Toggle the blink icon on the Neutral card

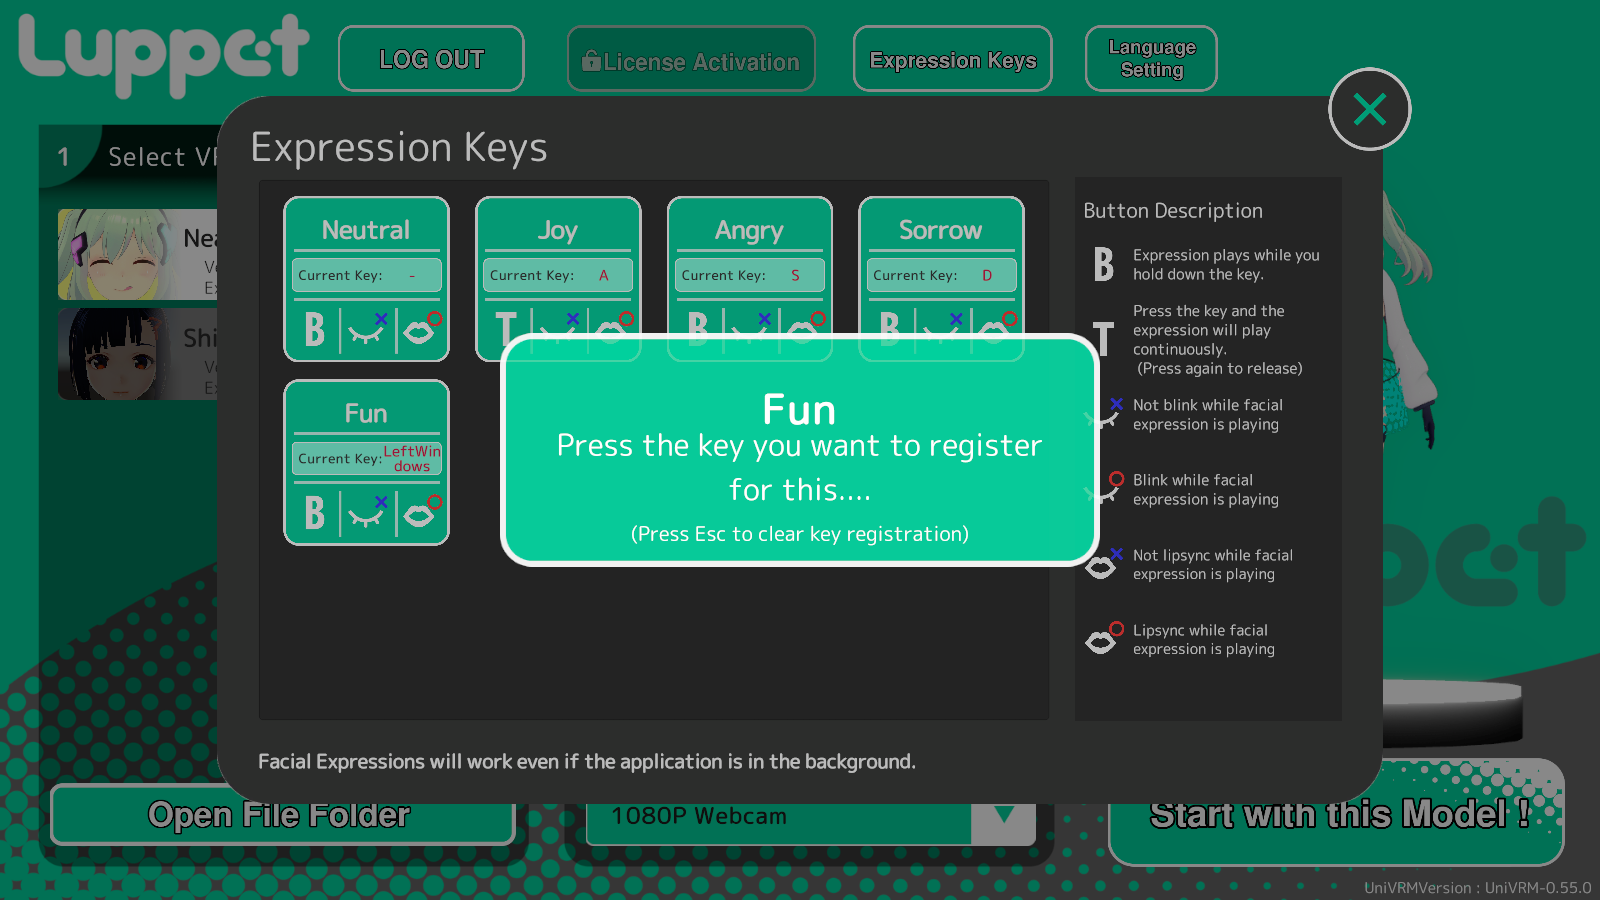coord(367,329)
